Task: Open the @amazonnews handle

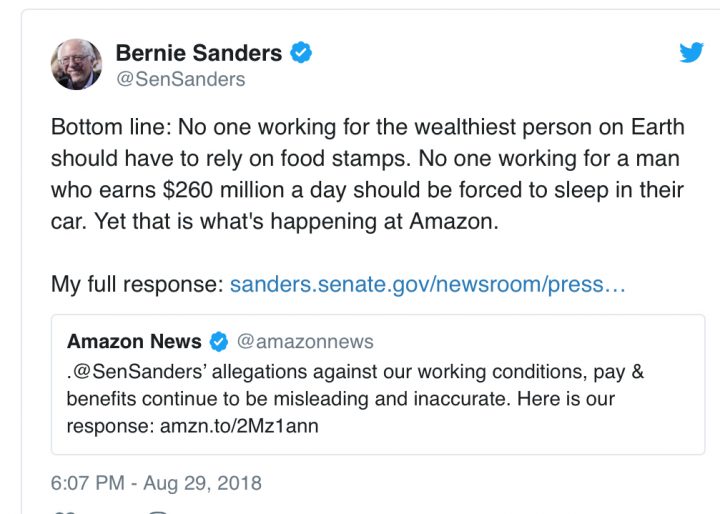Action: point(305,342)
